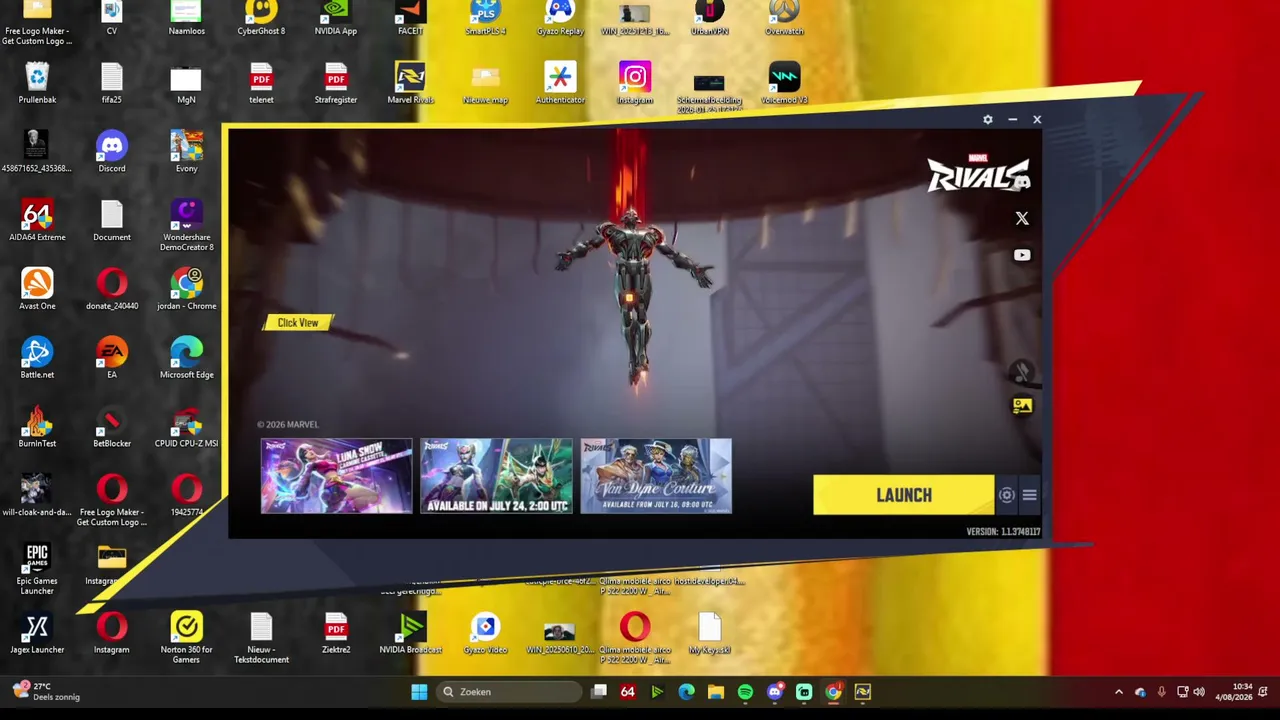Open Wondershare DemoCreator 8 shortcut

pyautogui.click(x=187, y=224)
